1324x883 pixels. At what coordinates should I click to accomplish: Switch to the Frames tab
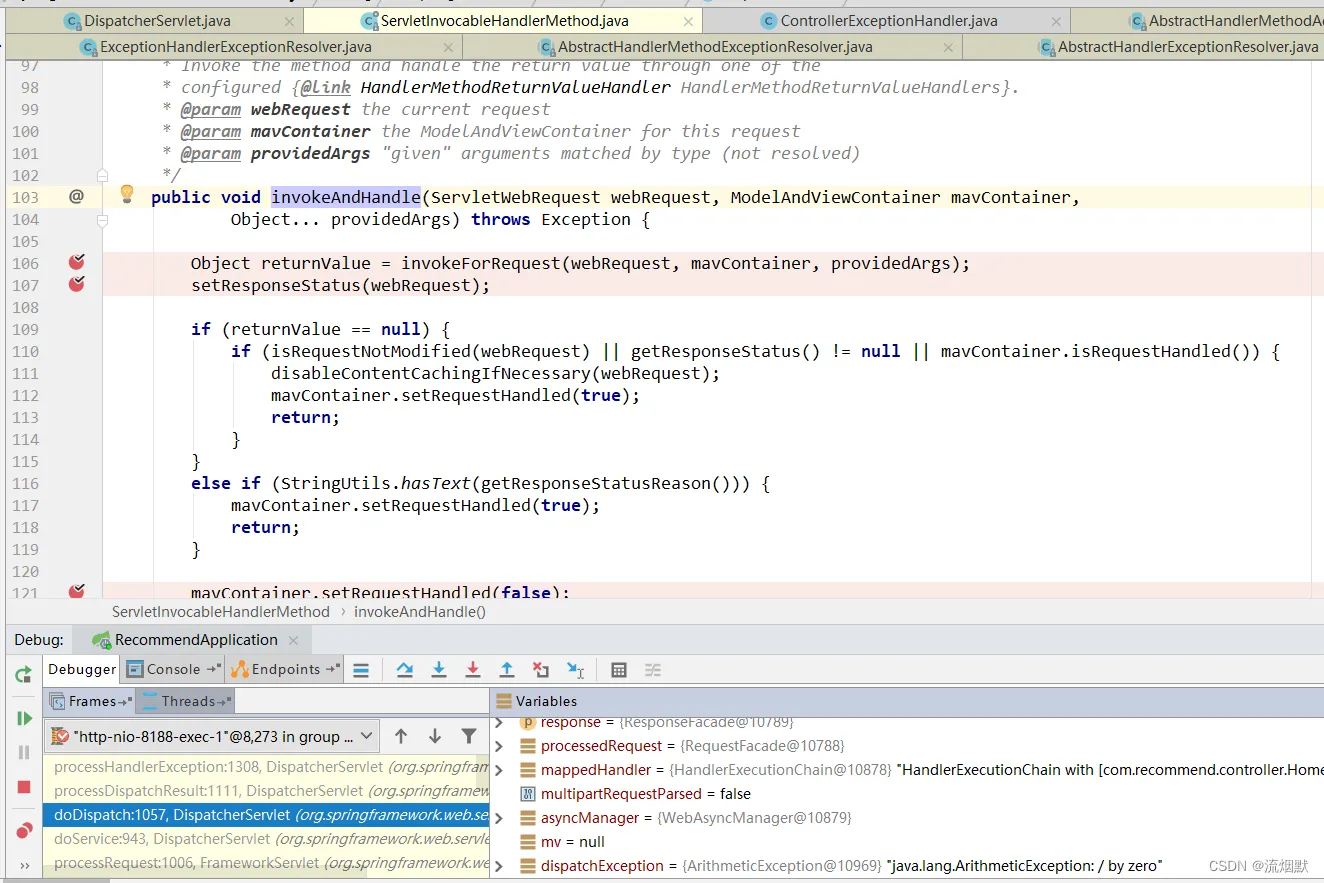pos(91,701)
